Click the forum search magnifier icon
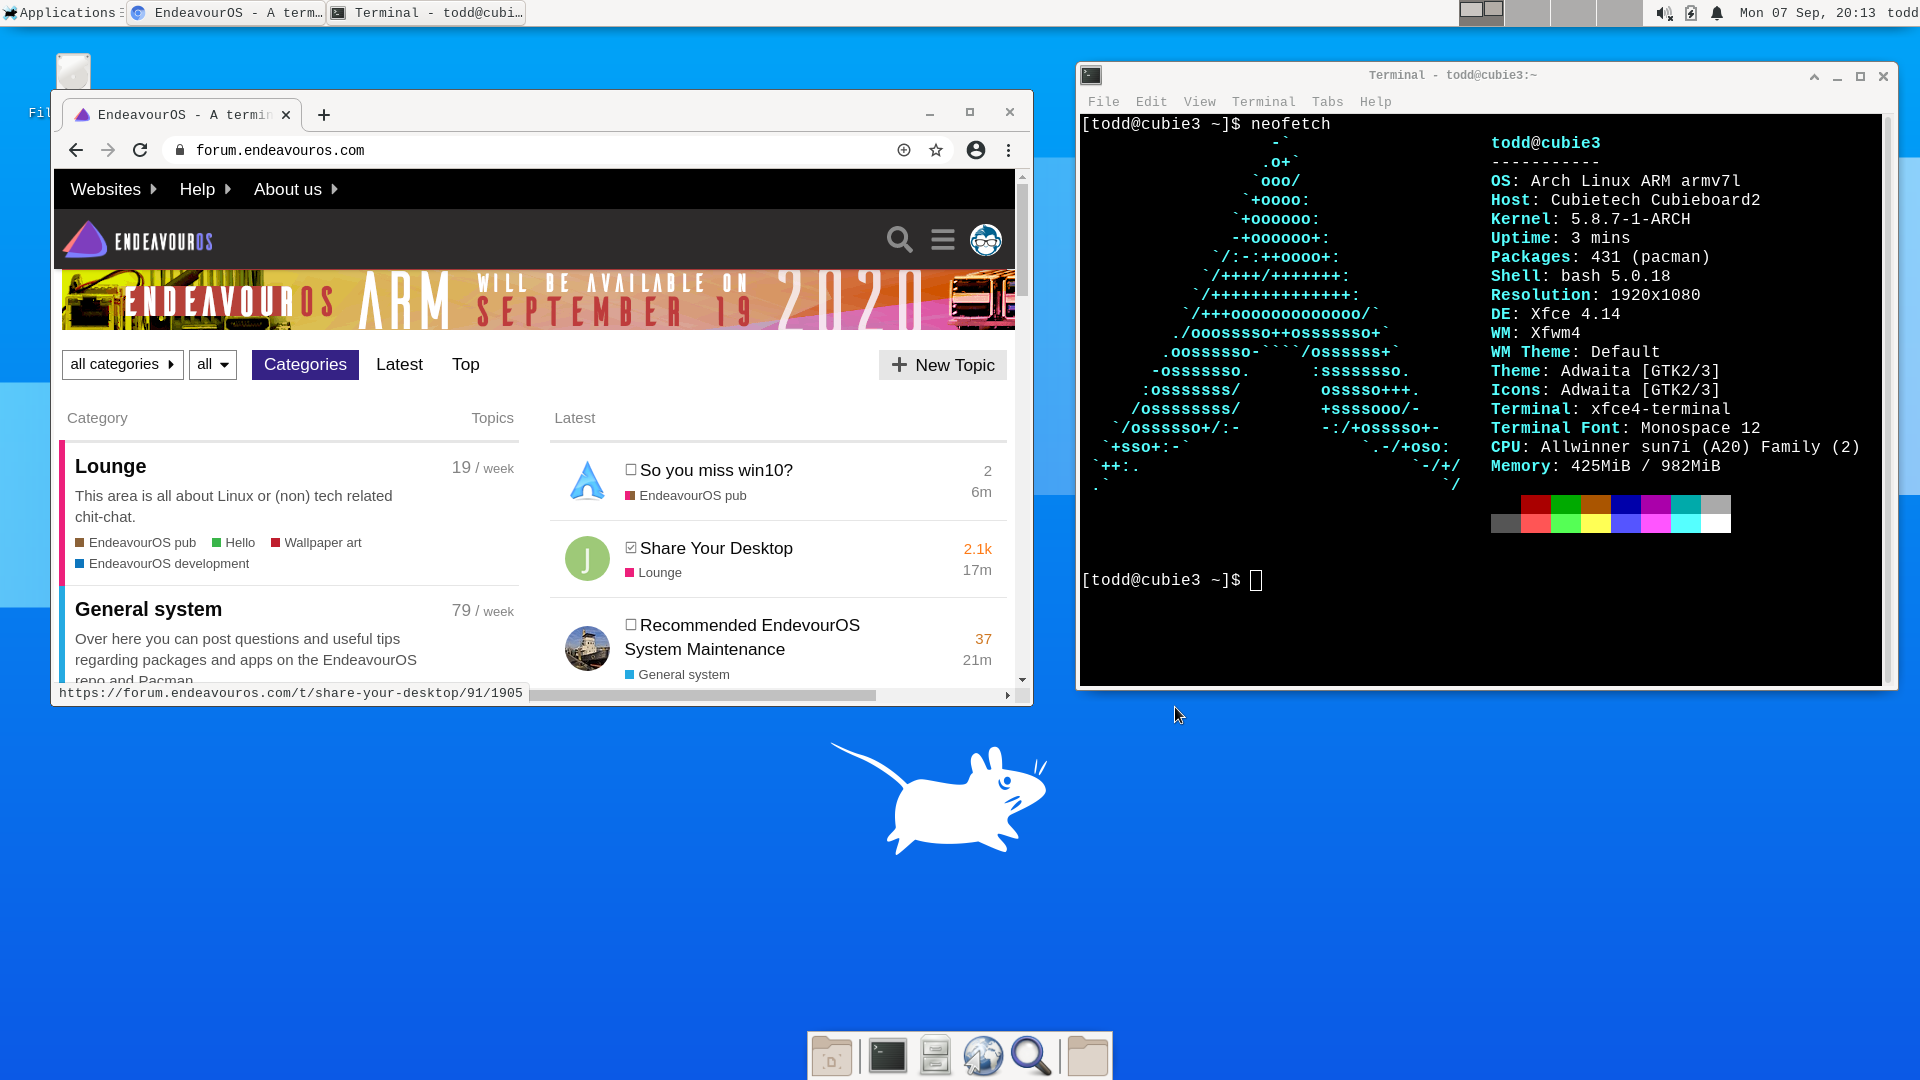Viewport: 1920px width, 1080px height. click(x=899, y=240)
